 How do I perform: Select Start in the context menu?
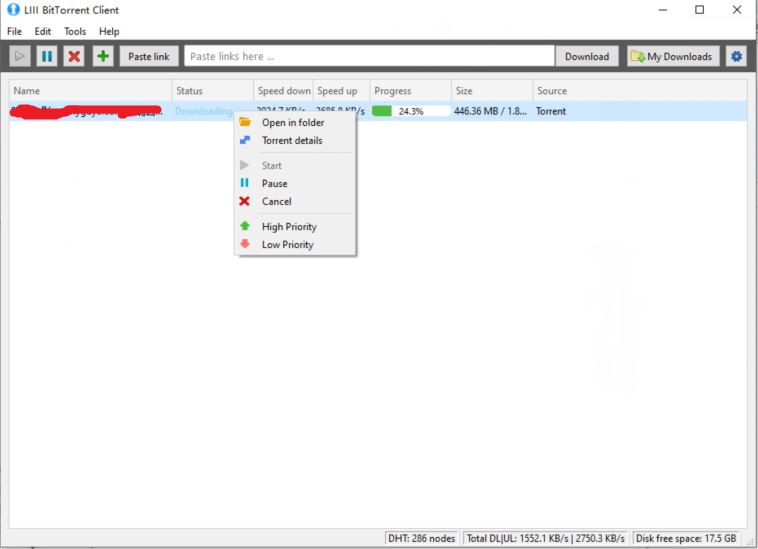295,166
